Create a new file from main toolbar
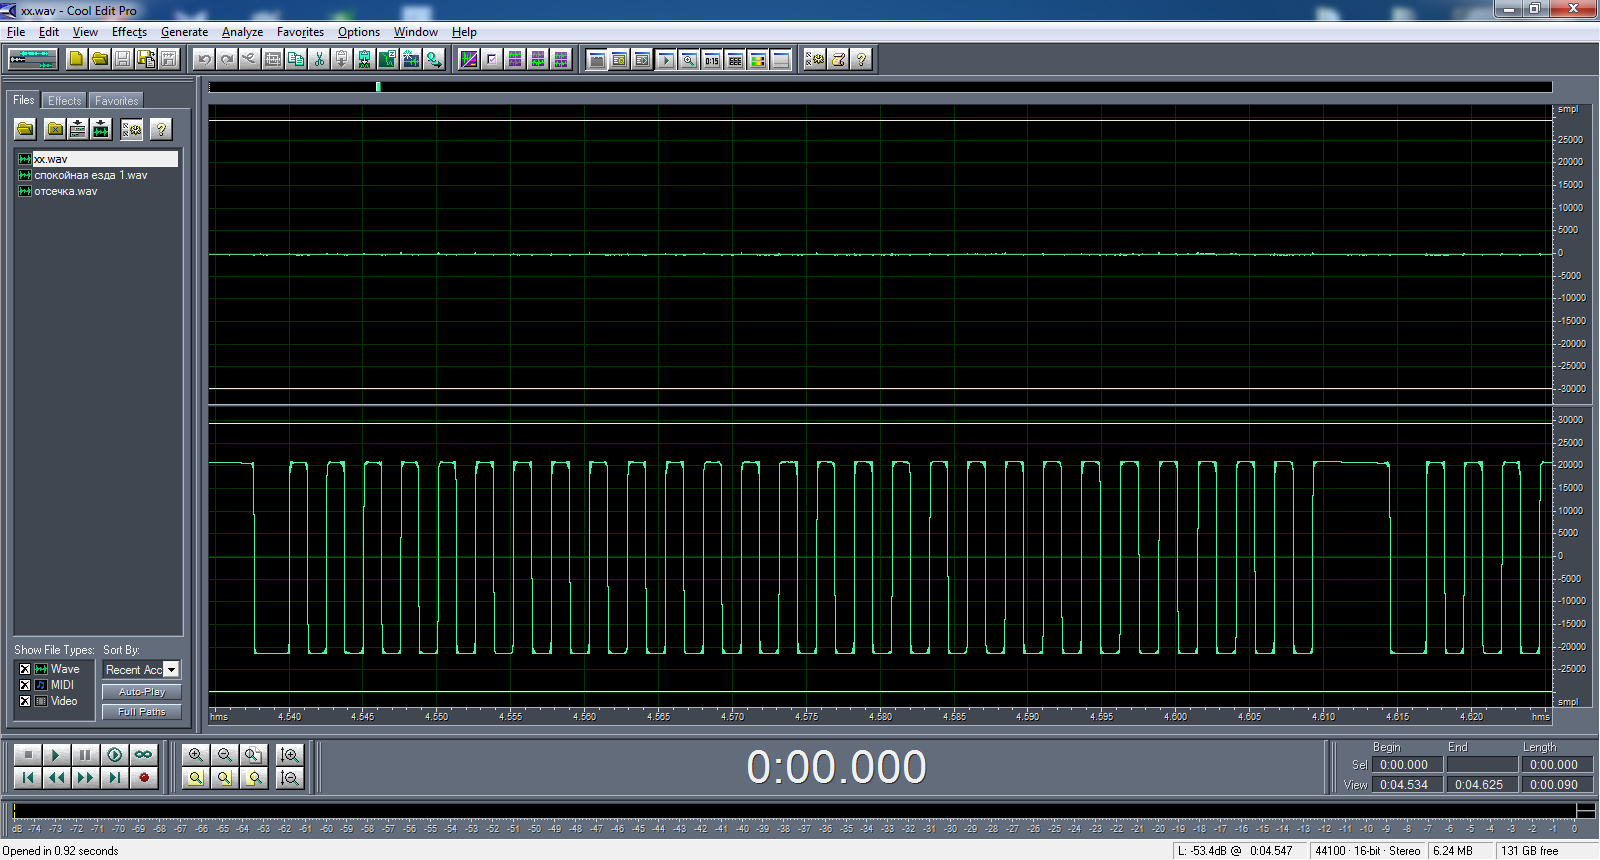 tap(76, 59)
